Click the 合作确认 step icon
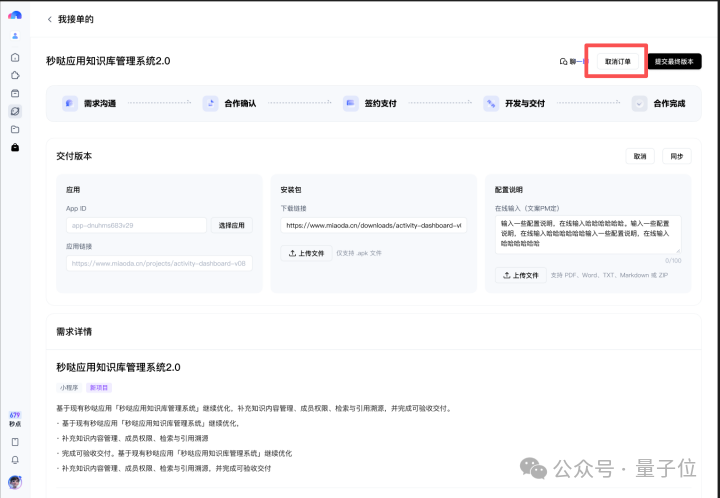Viewport: 720px width, 498px height. 210,103
